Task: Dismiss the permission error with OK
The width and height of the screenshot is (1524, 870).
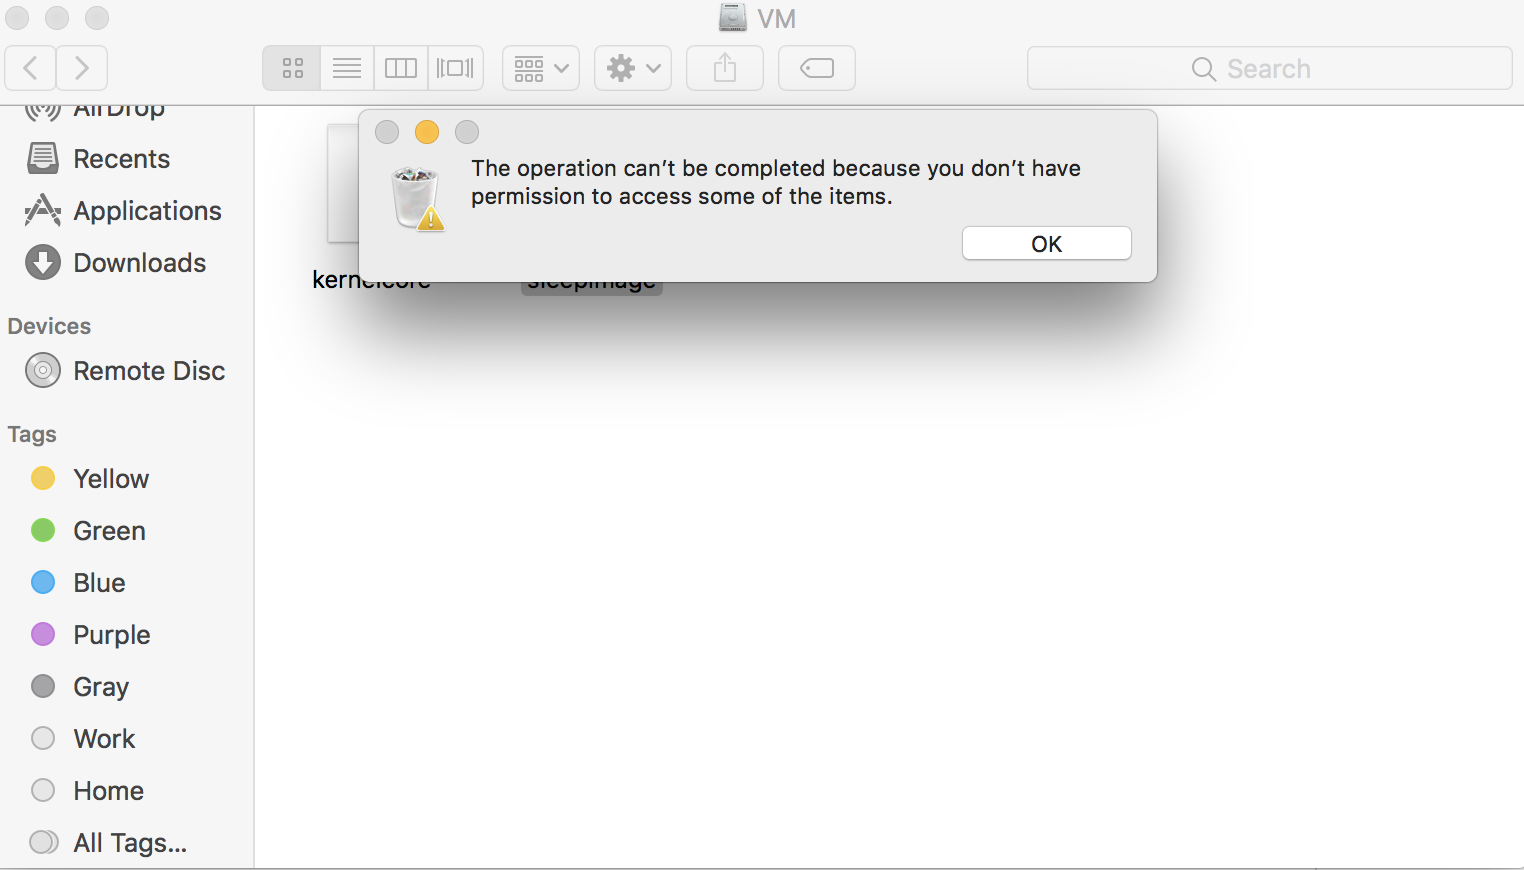Action: point(1046,243)
